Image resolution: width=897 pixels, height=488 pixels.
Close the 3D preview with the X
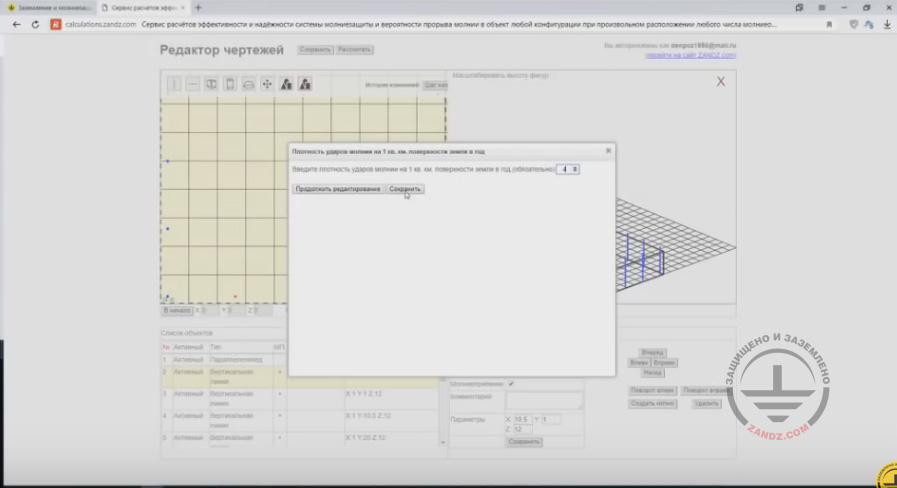pos(721,82)
